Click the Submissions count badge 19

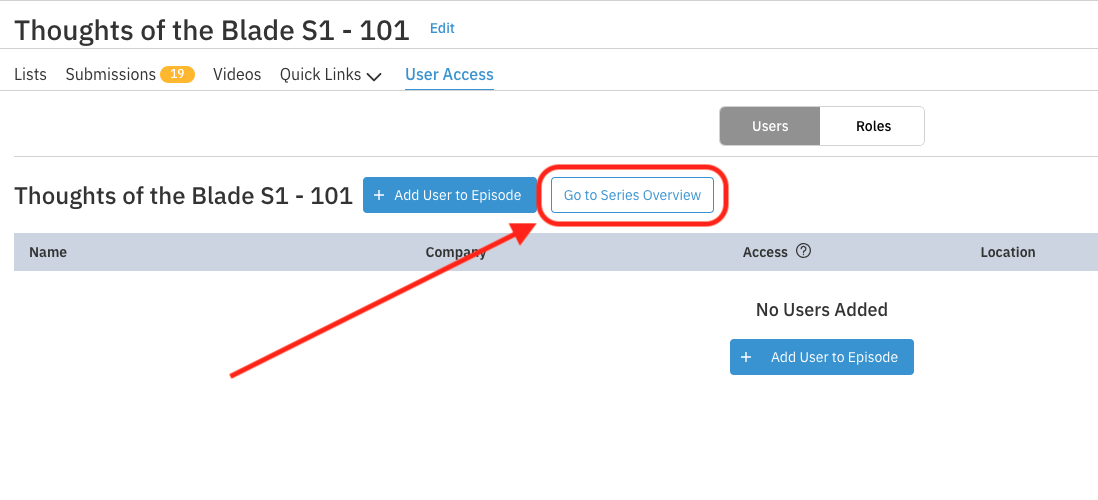coord(177,74)
